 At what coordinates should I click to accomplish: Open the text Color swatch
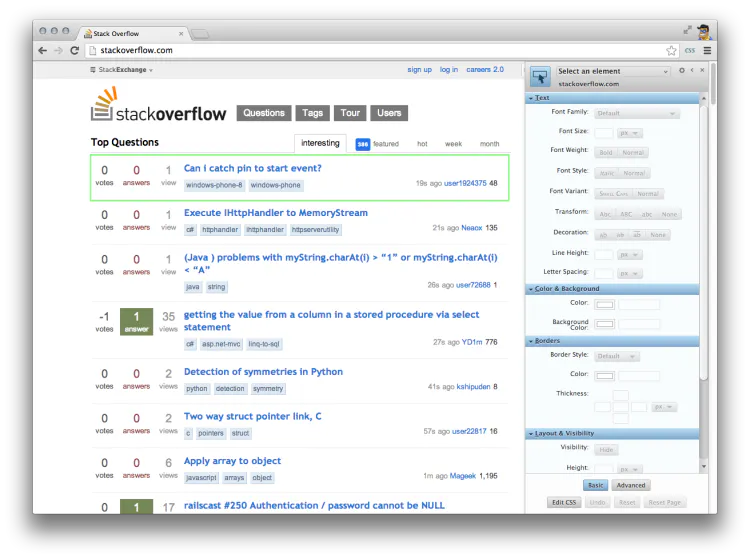(x=605, y=305)
